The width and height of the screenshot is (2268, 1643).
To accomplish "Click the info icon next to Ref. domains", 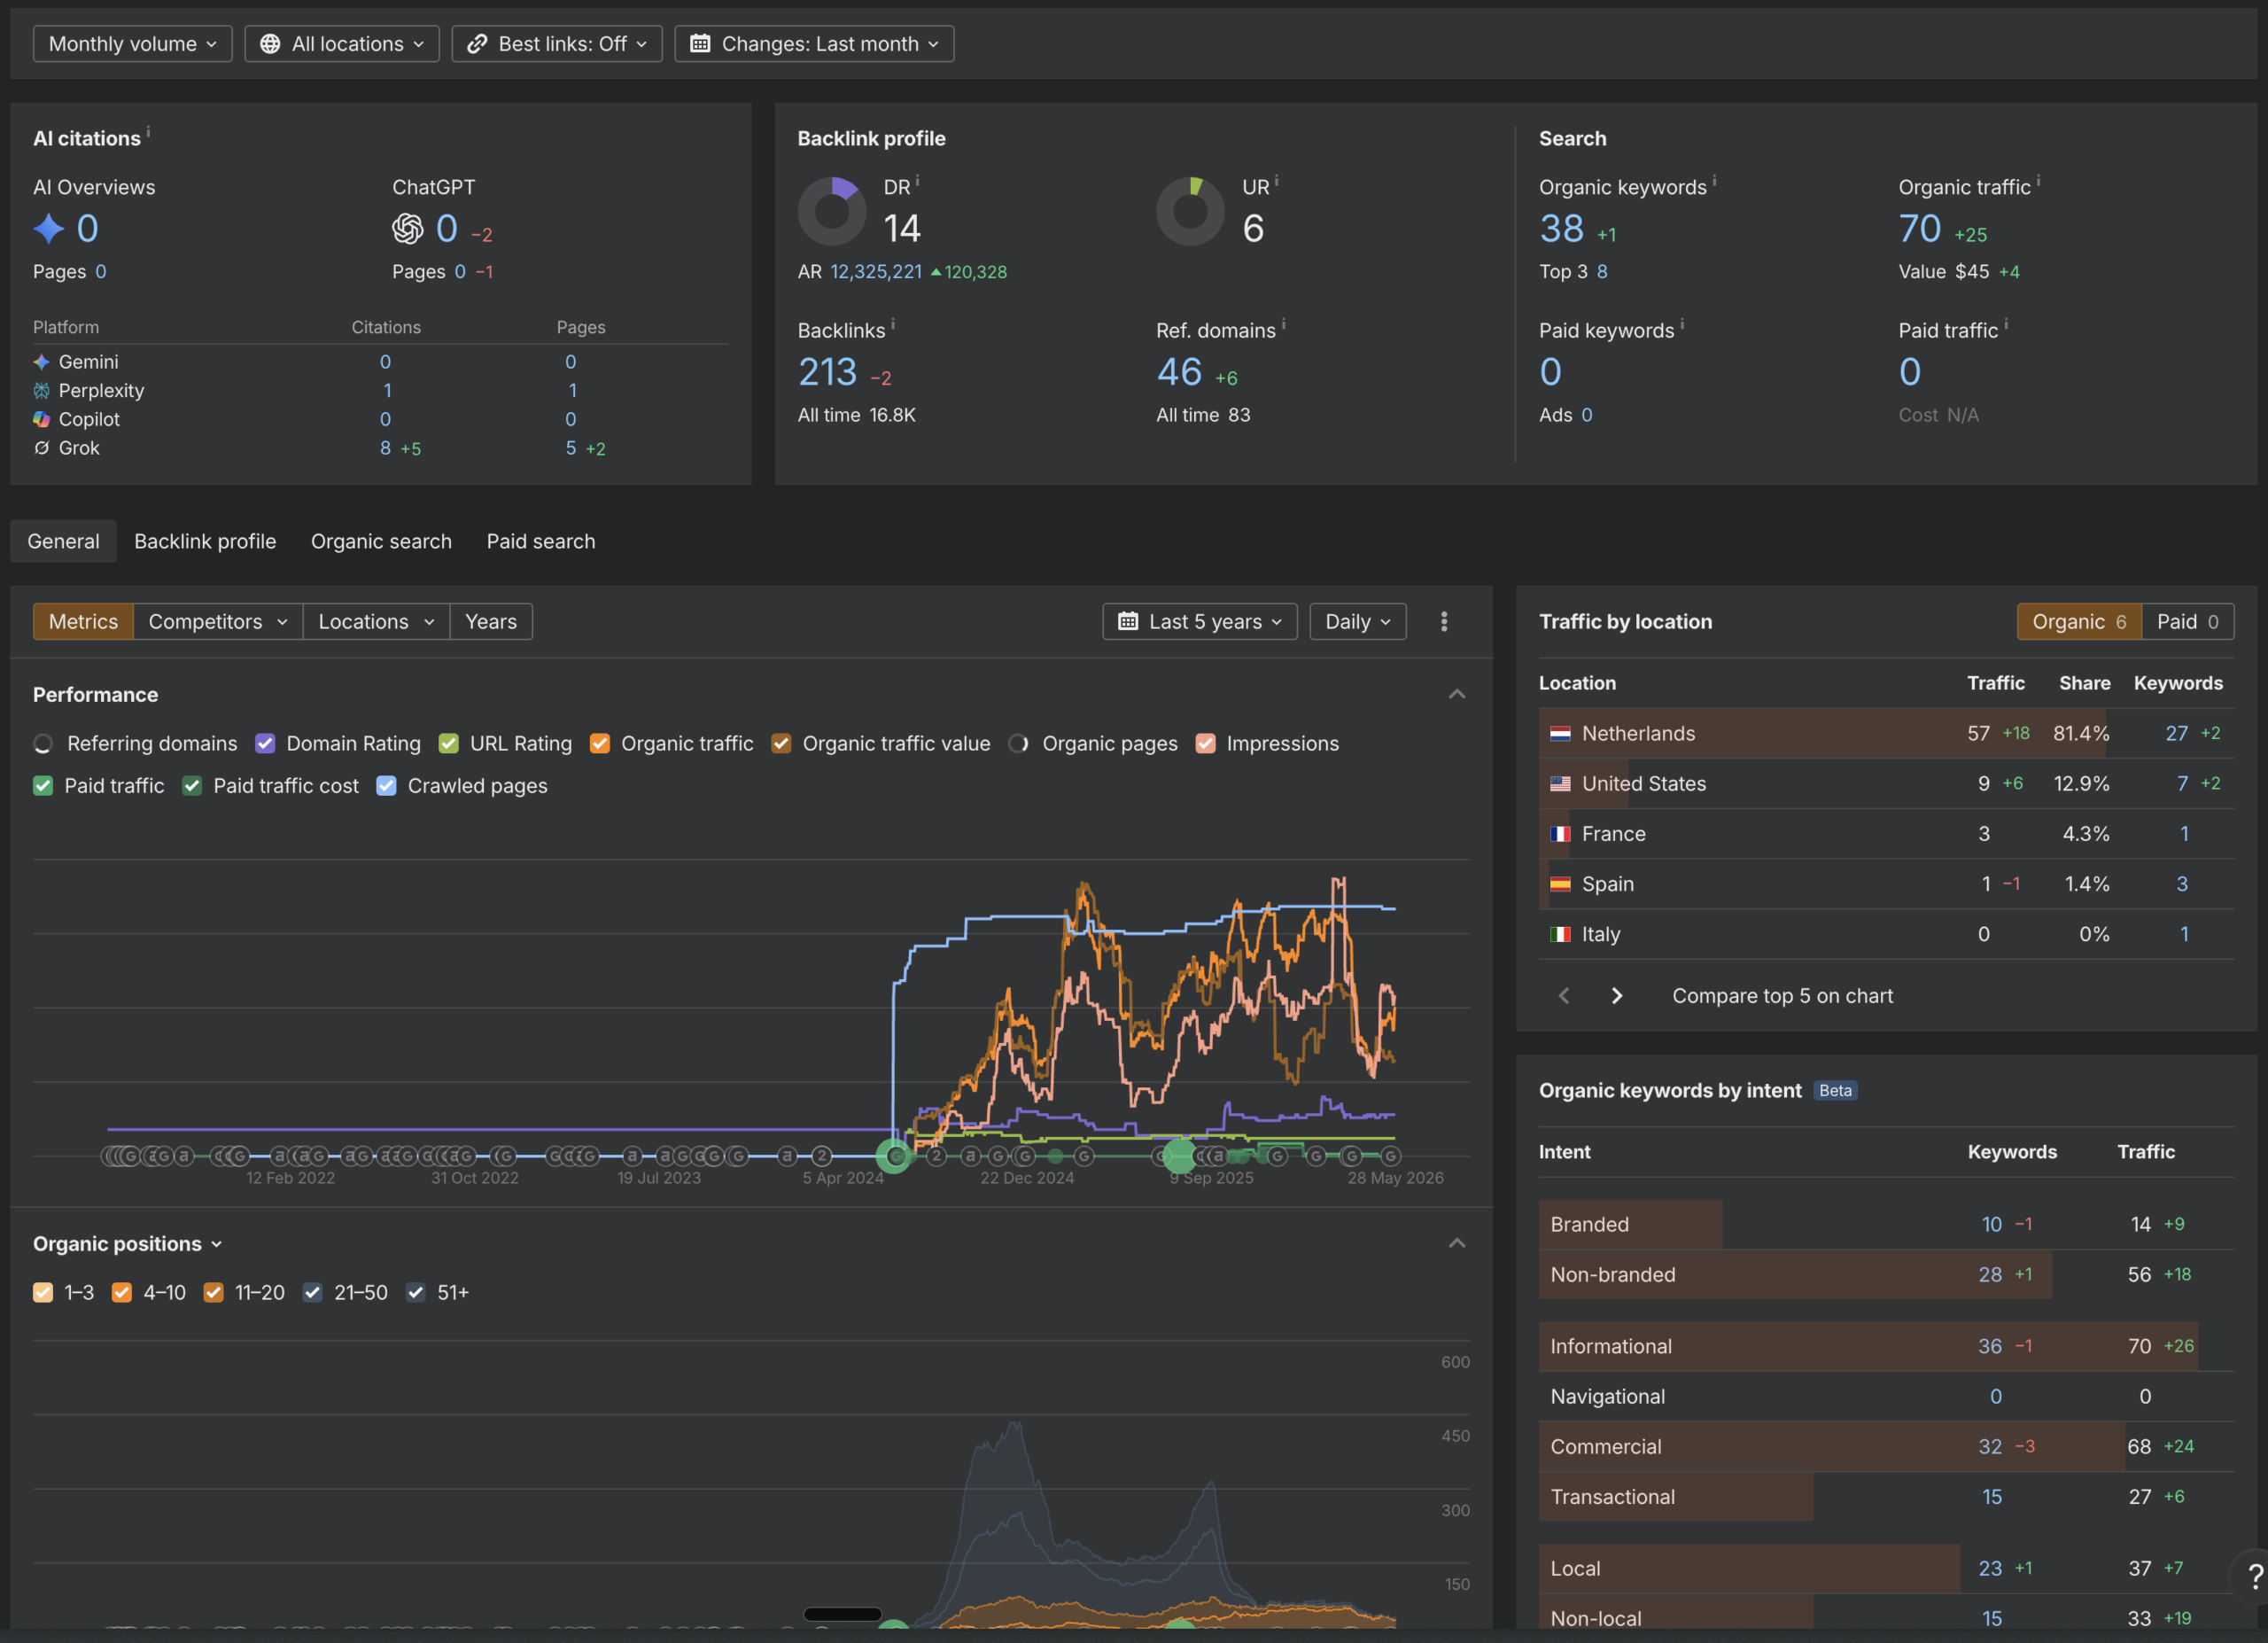I will (1283, 325).
